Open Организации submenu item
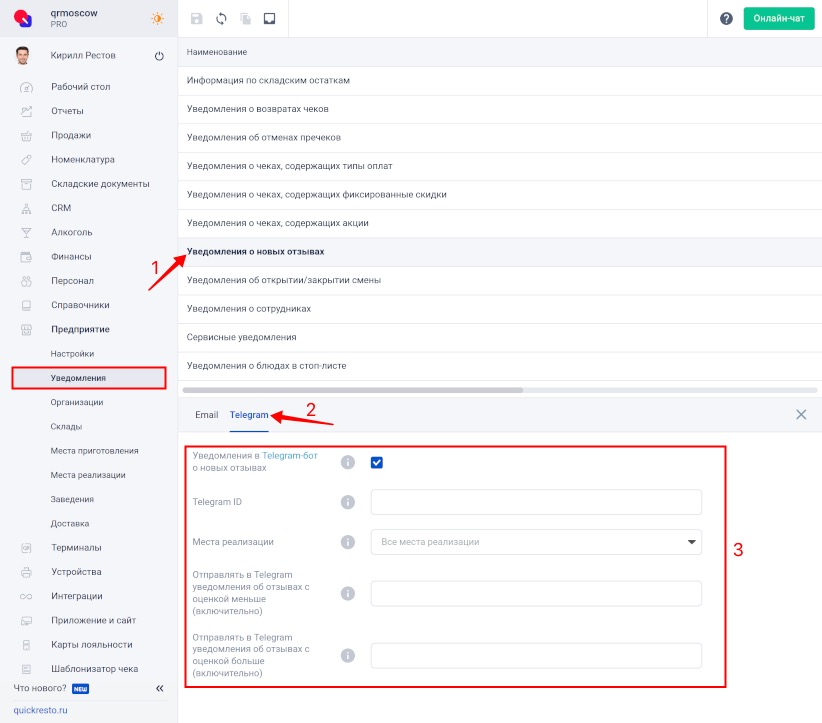 click(77, 402)
